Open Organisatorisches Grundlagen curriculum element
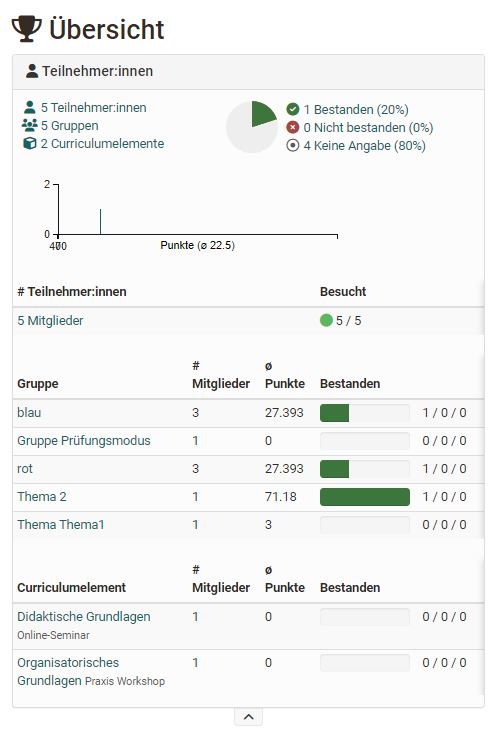This screenshot has width=501, height=752. tap(68, 671)
